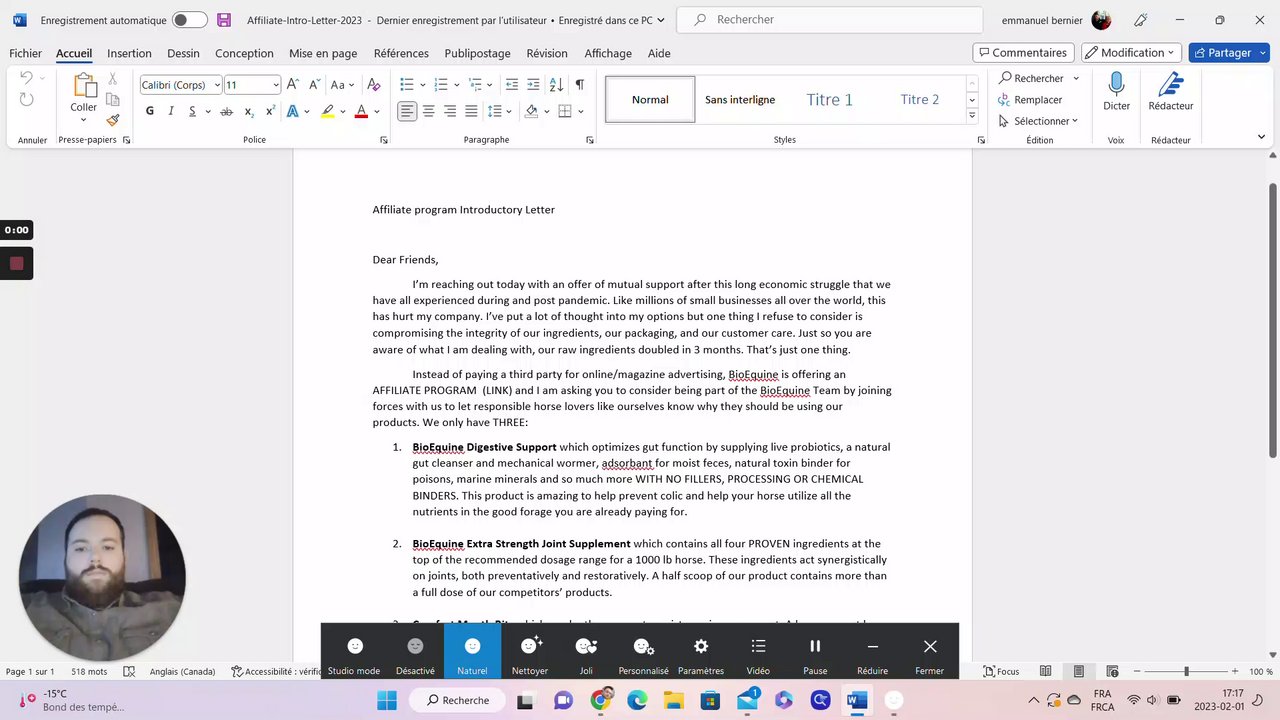This screenshot has height=720, width=1280.
Task: Click the Commentaires button
Action: (1023, 53)
